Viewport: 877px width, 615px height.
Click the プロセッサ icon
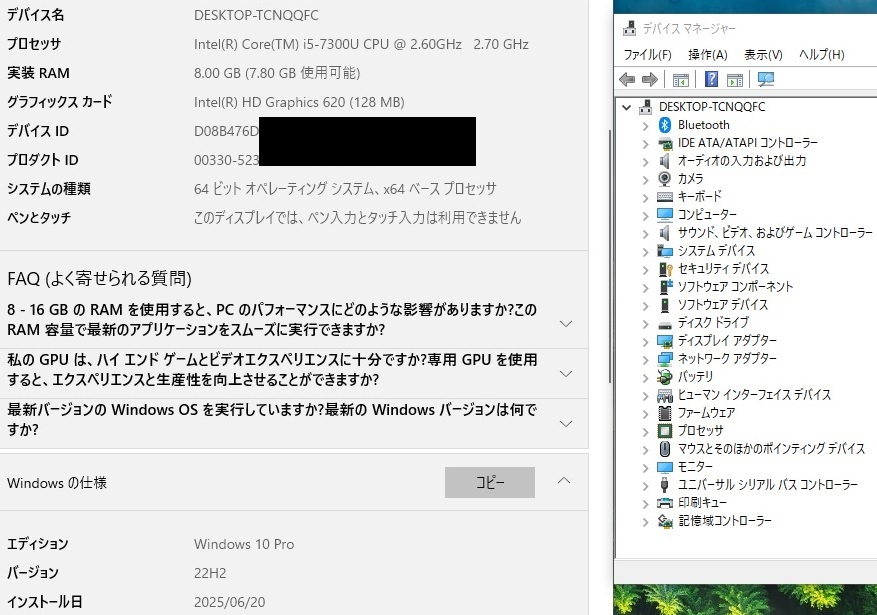click(664, 431)
